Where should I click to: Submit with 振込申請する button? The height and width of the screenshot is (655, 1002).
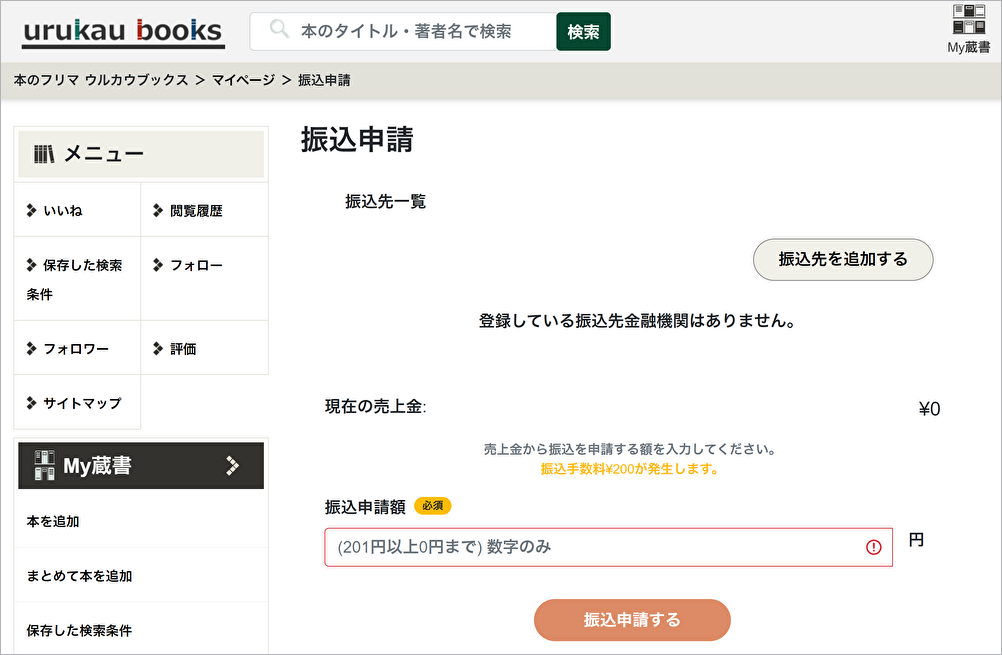tap(632, 620)
